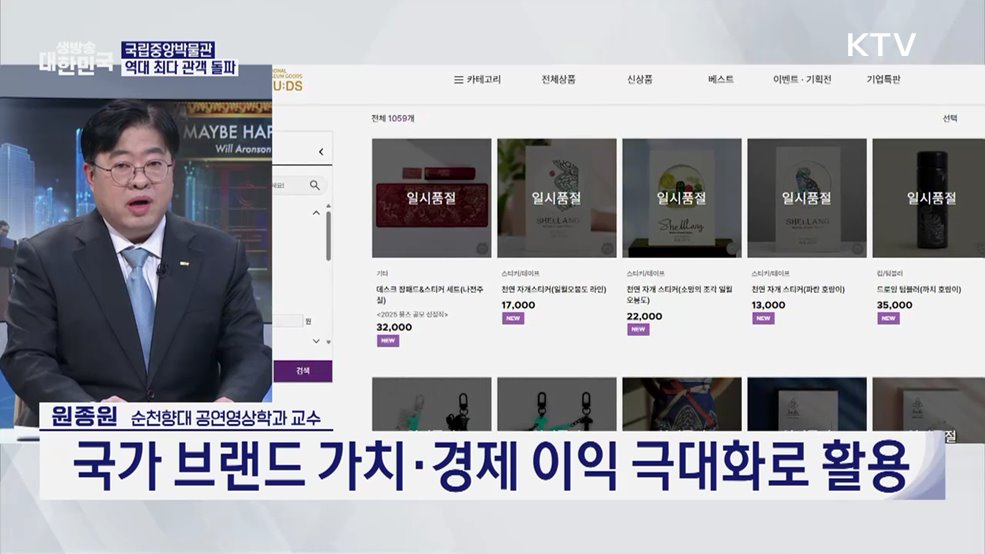Click NEW badge under 17,000 price
This screenshot has height=554, width=985.
coord(513,318)
